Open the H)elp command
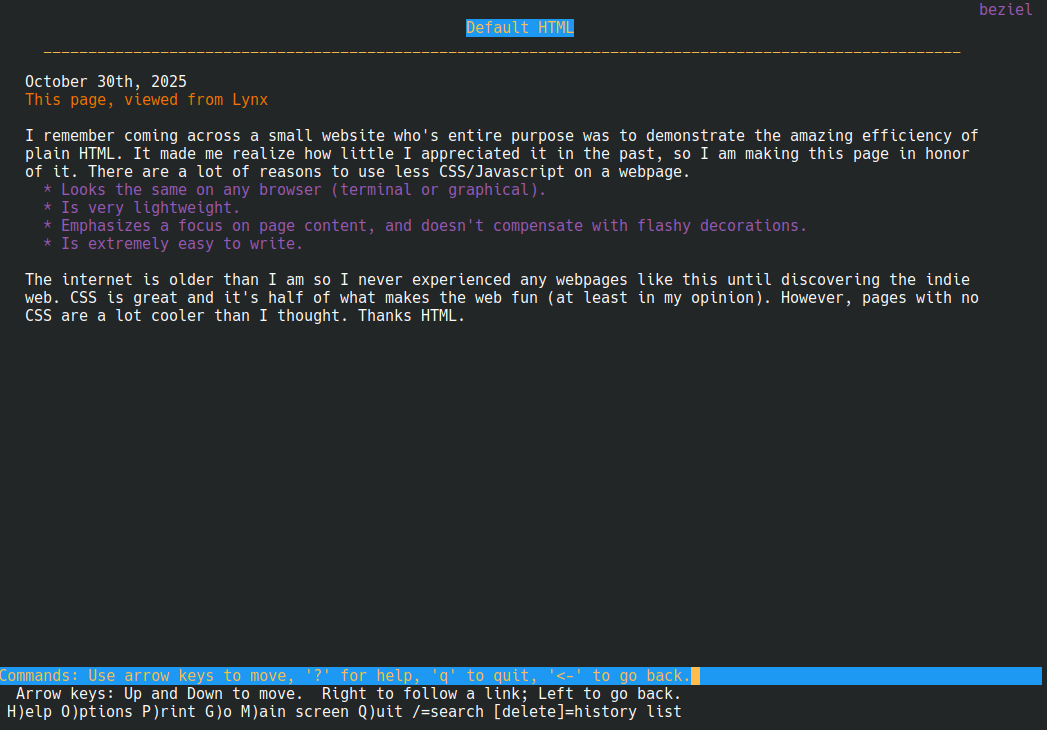1047x730 pixels. pyautogui.click(x=29, y=712)
